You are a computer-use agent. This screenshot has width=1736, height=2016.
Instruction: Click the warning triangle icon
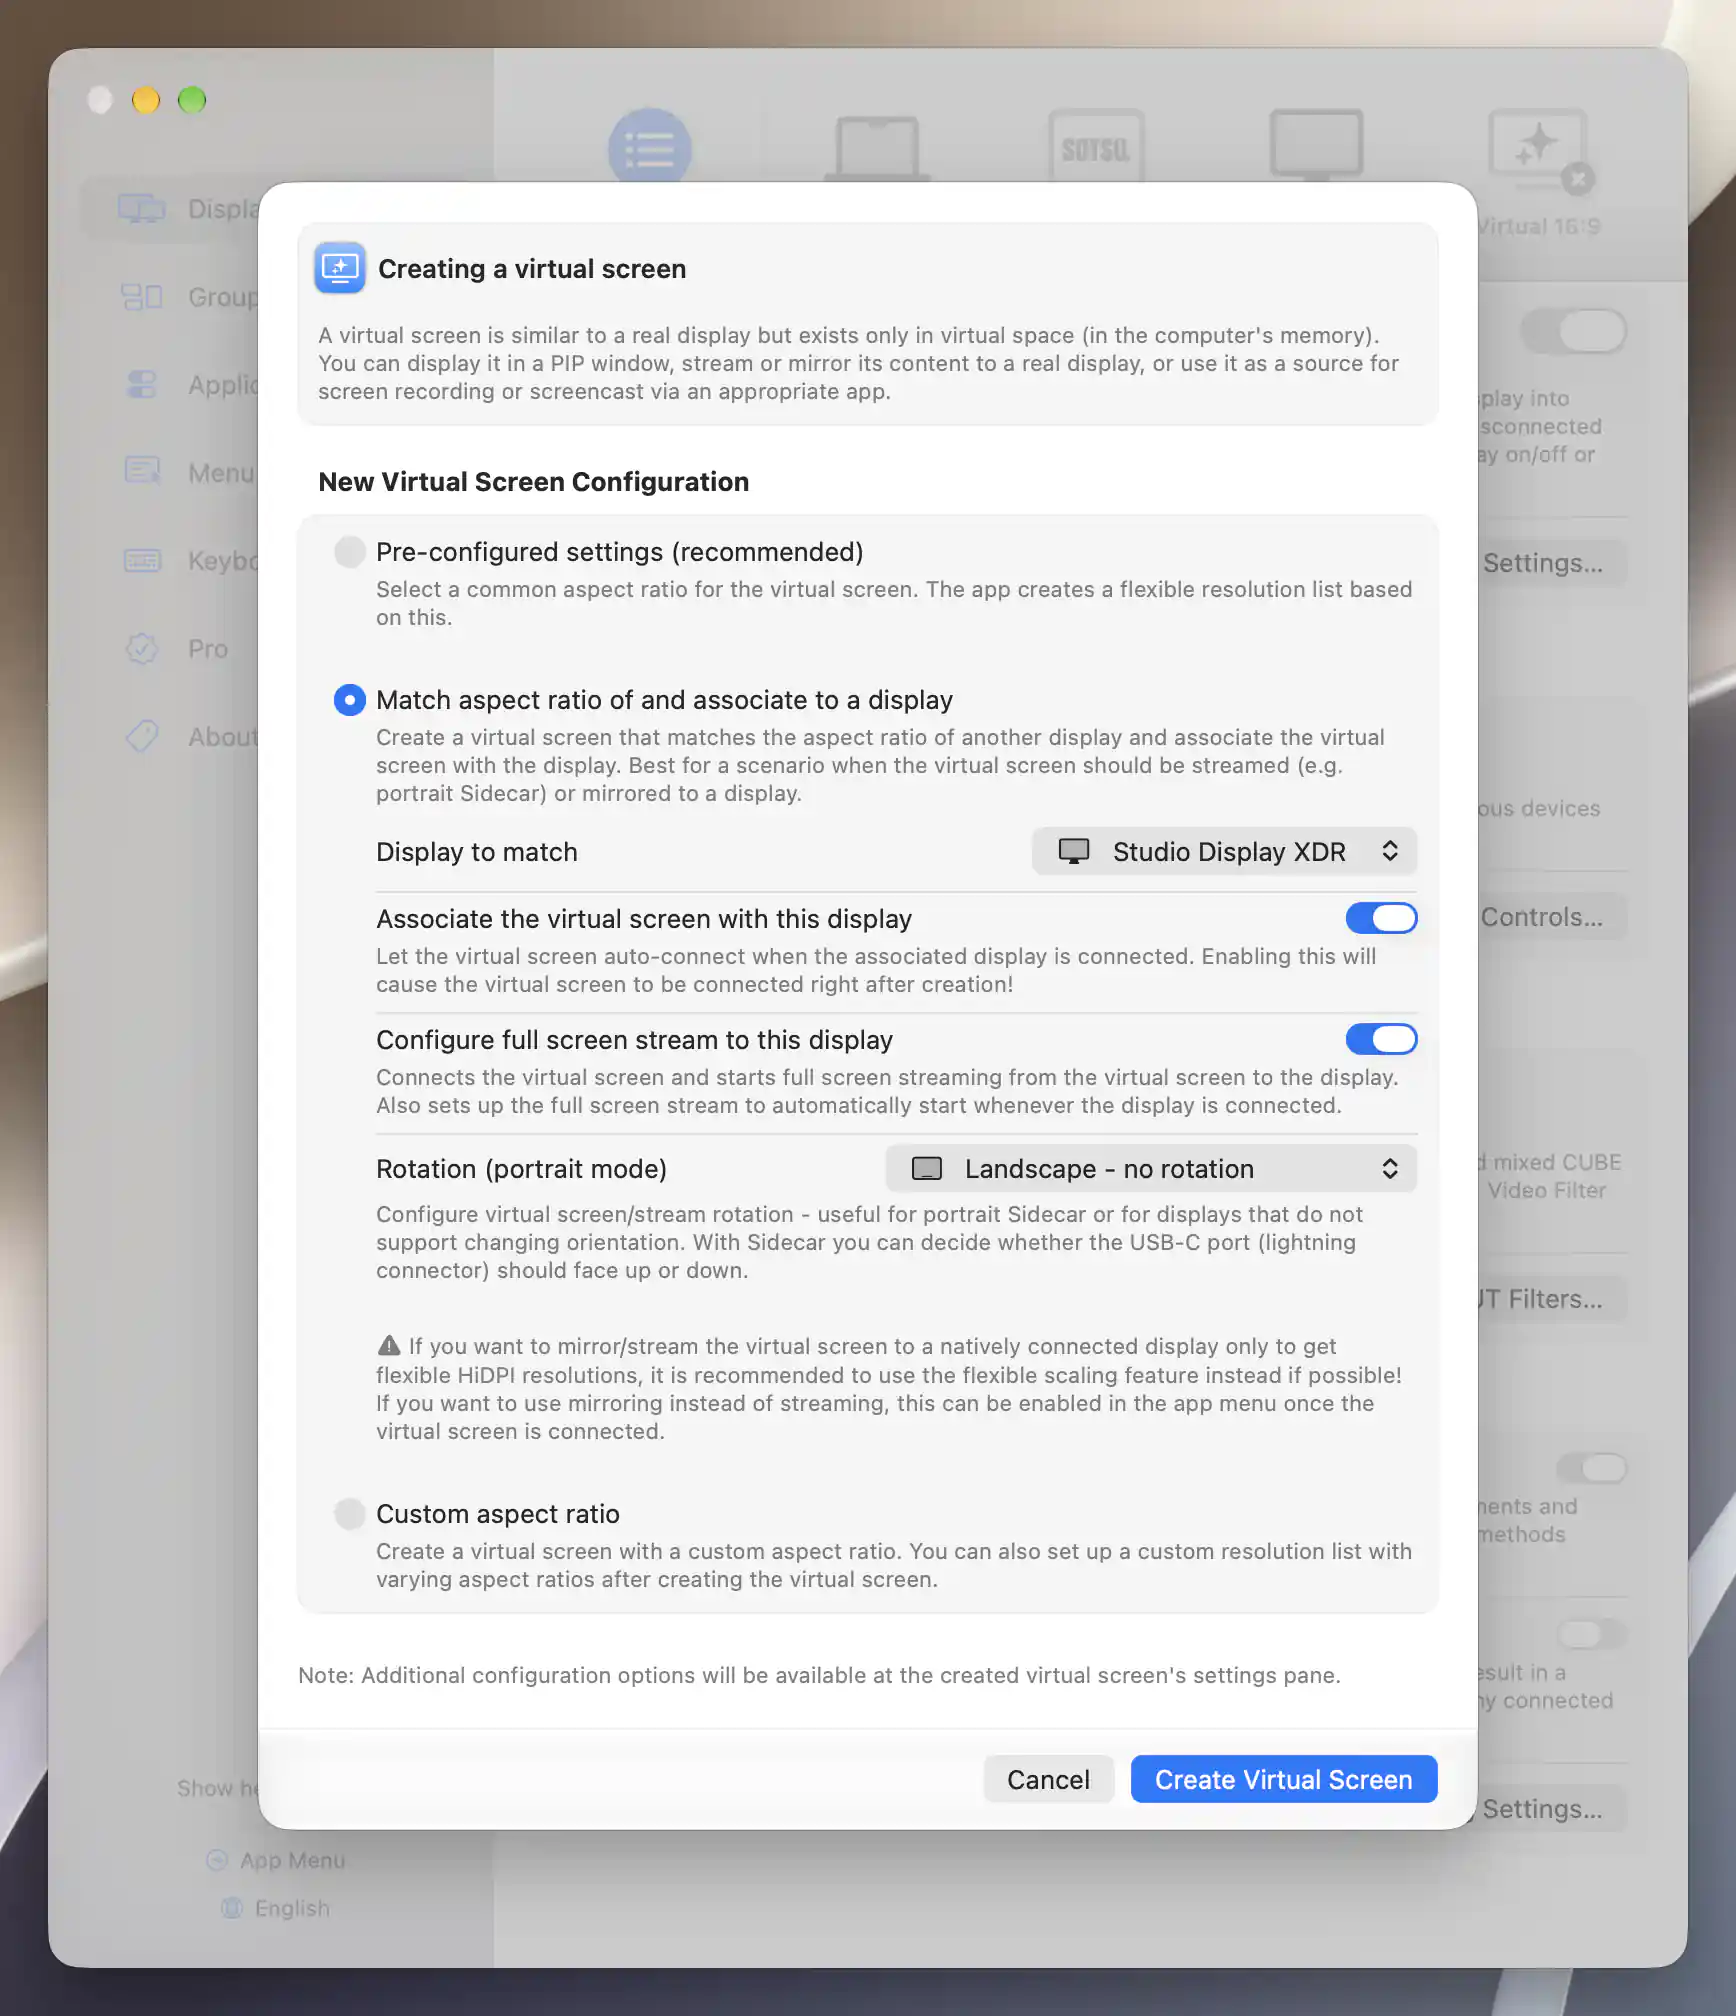click(x=389, y=1346)
